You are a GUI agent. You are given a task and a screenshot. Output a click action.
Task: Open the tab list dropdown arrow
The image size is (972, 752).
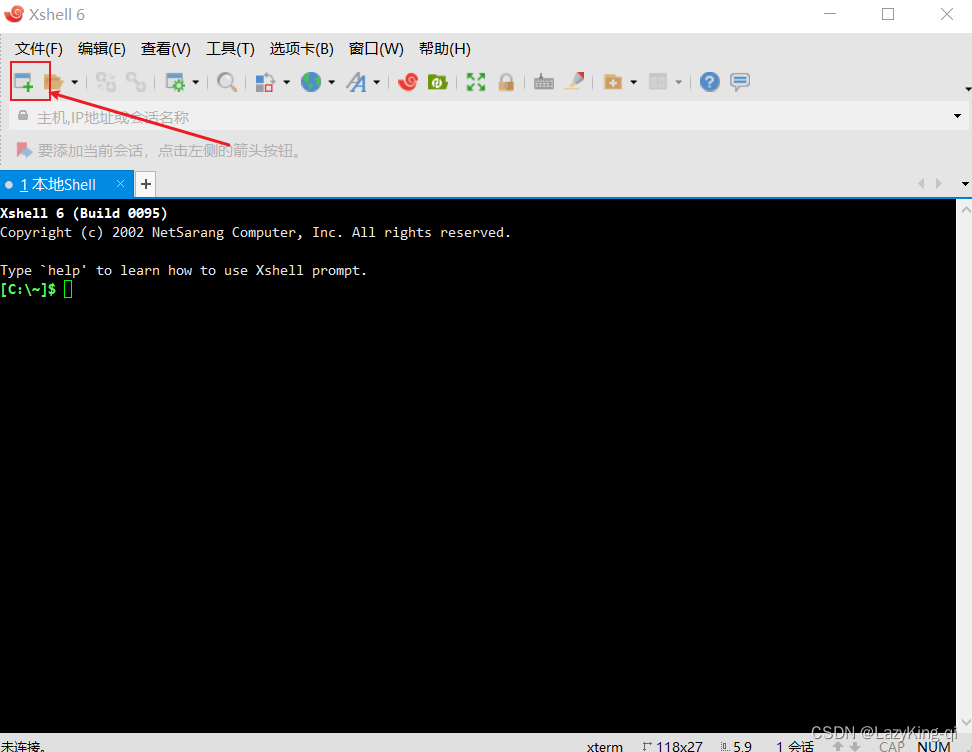pos(965,184)
